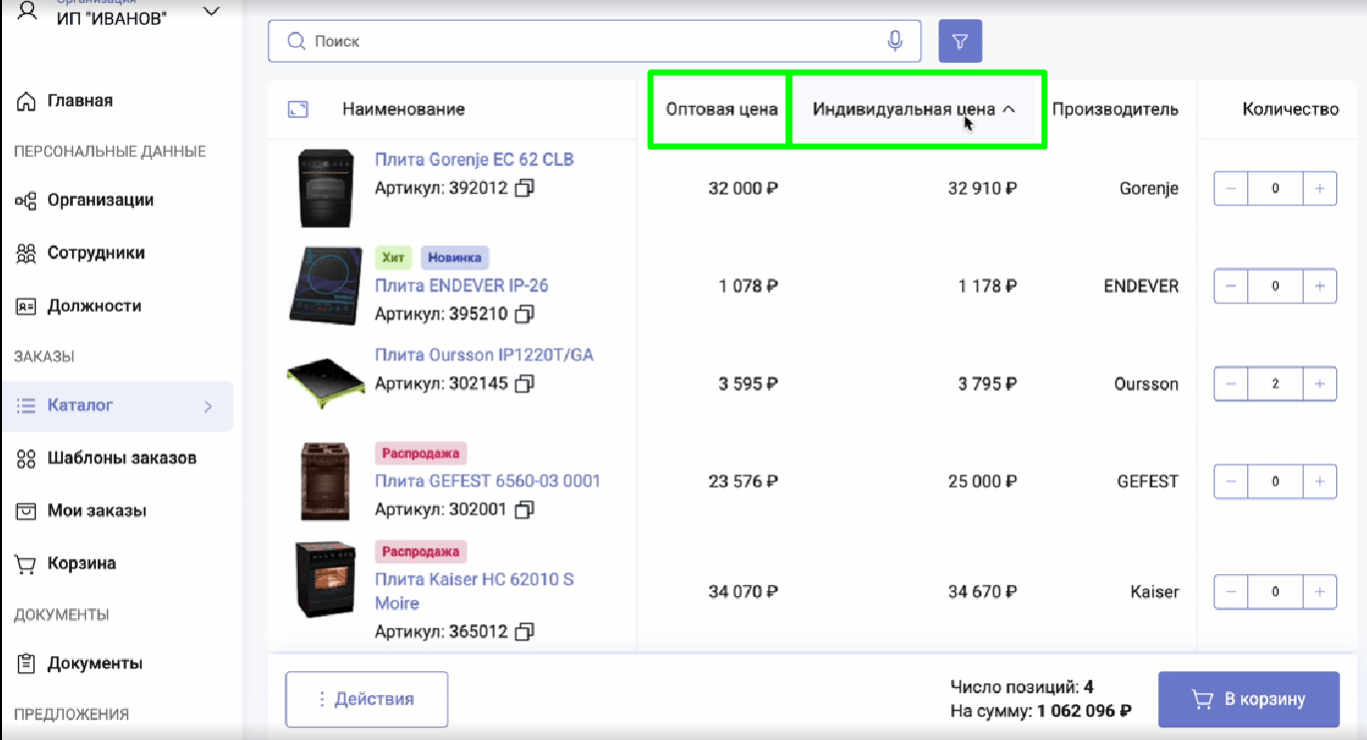The width and height of the screenshot is (1367, 740).
Task: Increase quantity for GEFEST 6560-03 0001
Action: (1320, 481)
